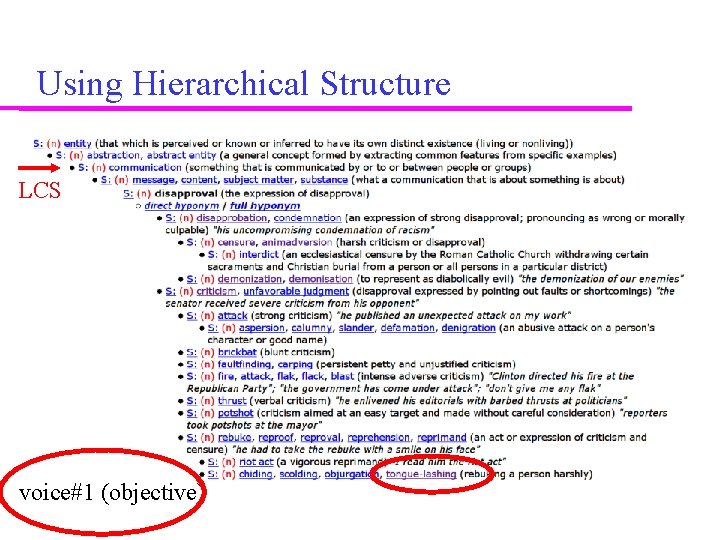Viewport: 720px width, 540px height.
Task: Click the 'carping' link
Action: pos(295,364)
